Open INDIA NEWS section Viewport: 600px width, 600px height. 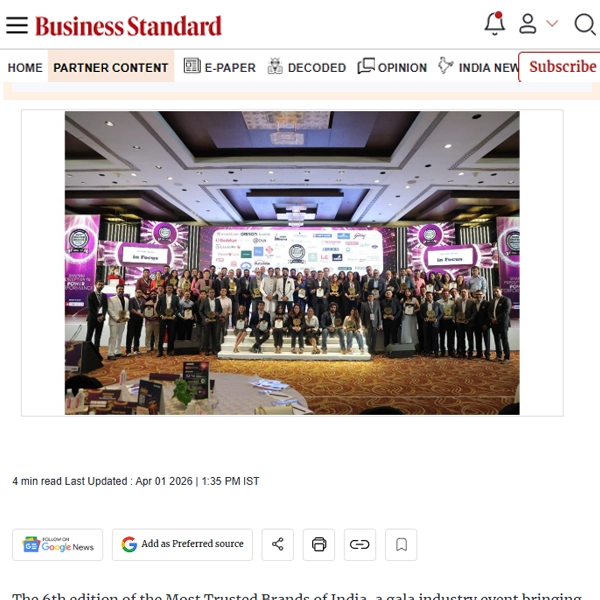(x=478, y=67)
